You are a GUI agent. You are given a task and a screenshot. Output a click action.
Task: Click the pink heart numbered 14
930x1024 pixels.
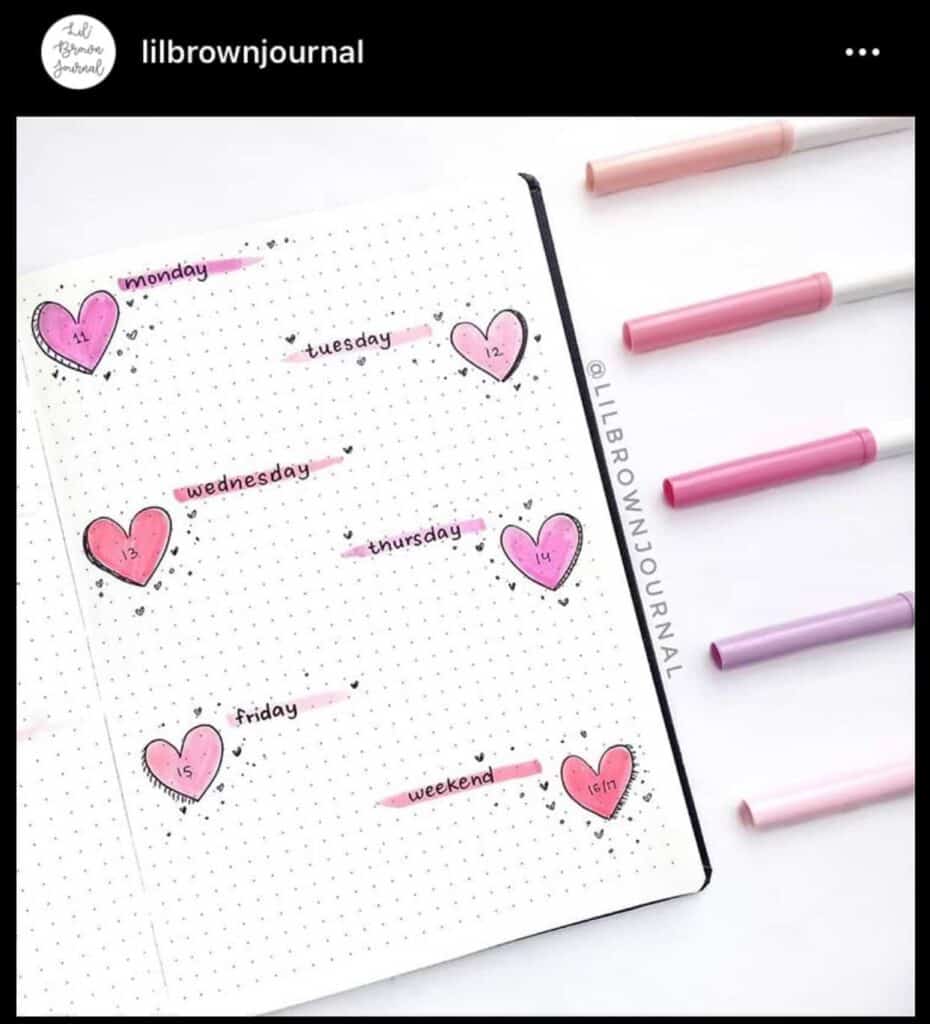click(541, 551)
